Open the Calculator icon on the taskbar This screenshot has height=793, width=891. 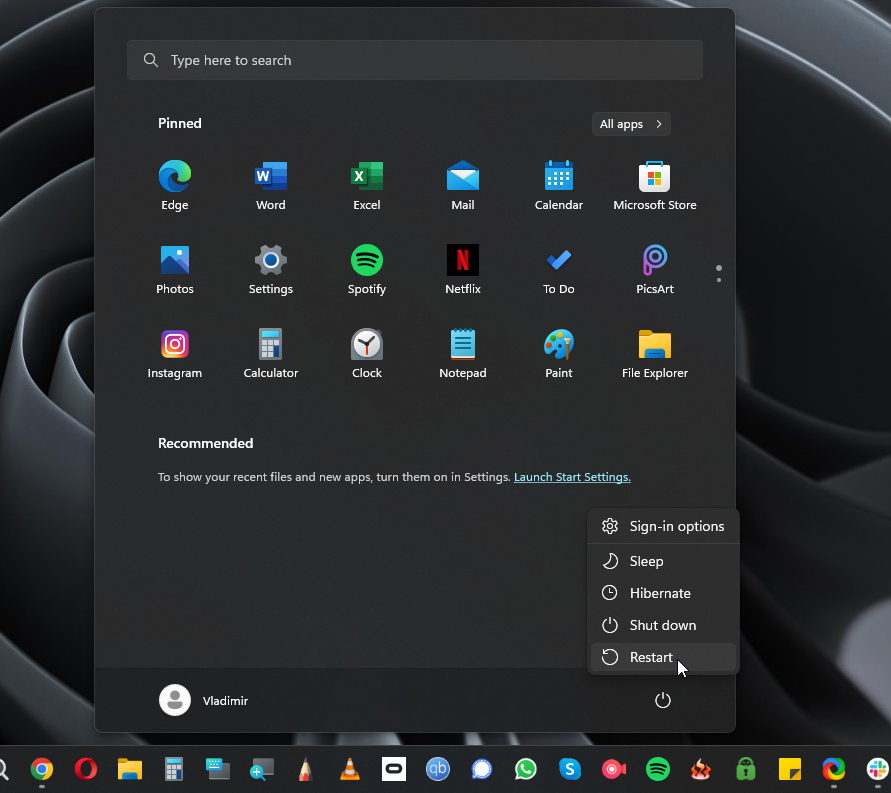173,770
